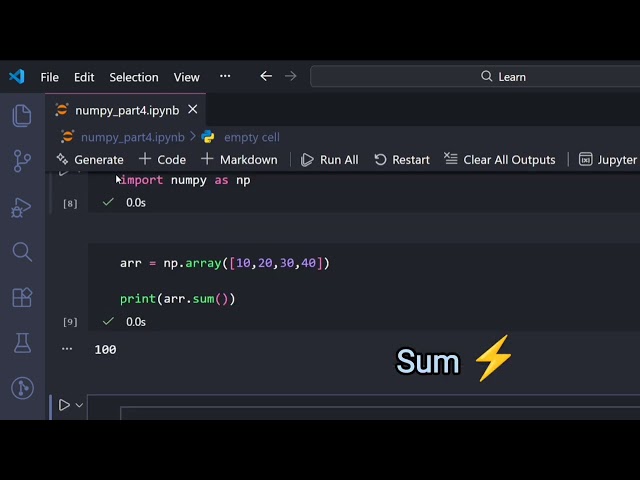Click the Python icon in breadcrumb
640x480 pixels.
click(208, 137)
